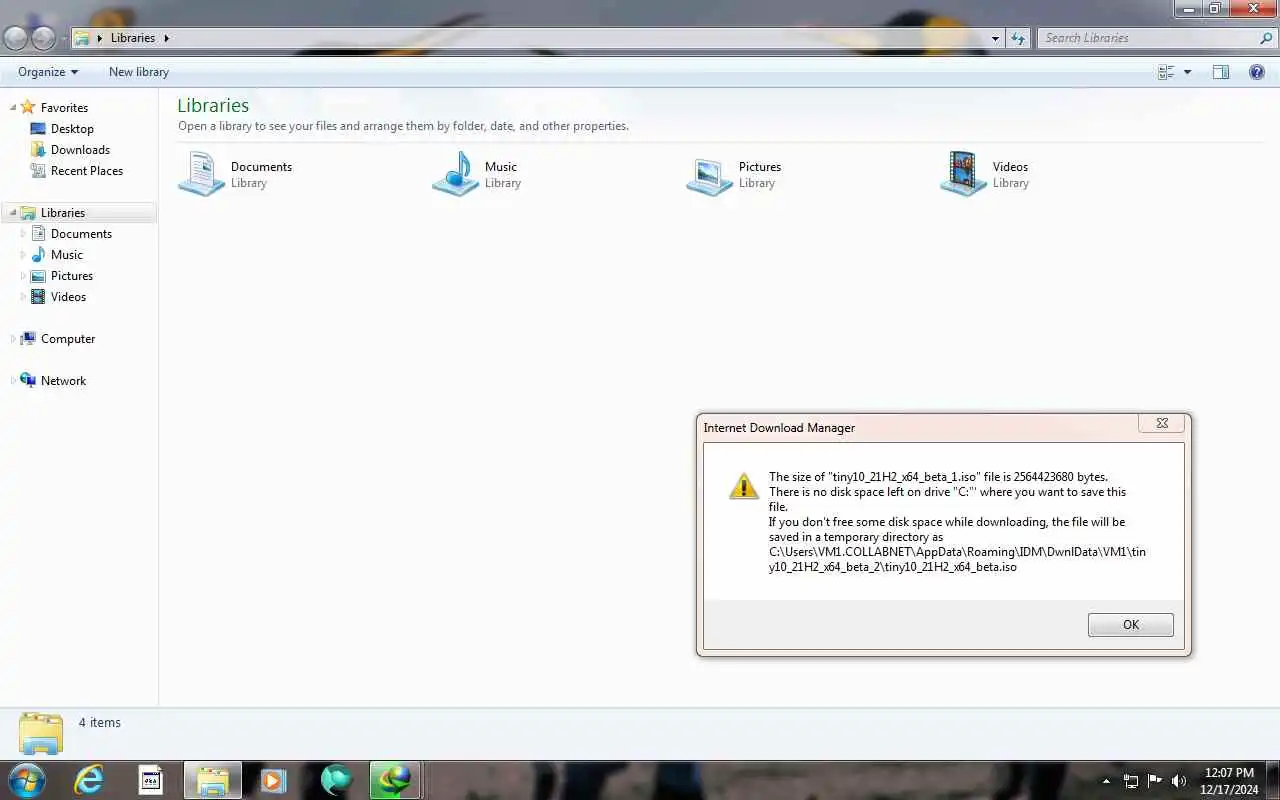Select Libraries in the navigation pane
The height and width of the screenshot is (800, 1280).
63,213
